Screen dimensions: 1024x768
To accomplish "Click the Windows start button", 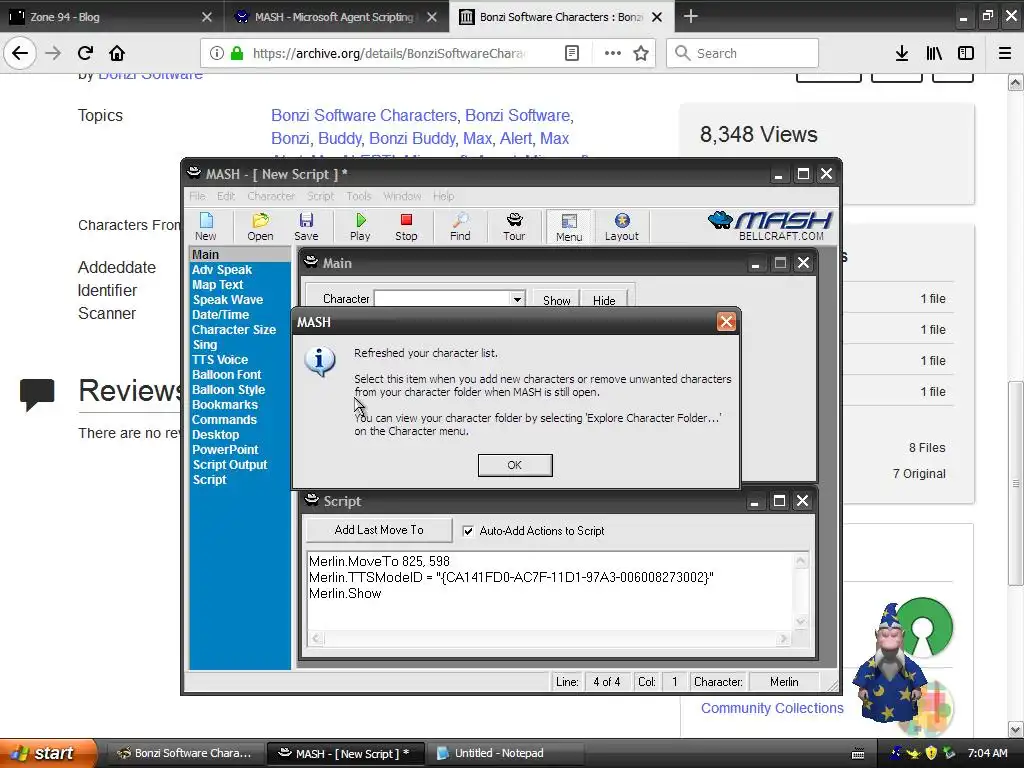I will pyautogui.click(x=48, y=753).
